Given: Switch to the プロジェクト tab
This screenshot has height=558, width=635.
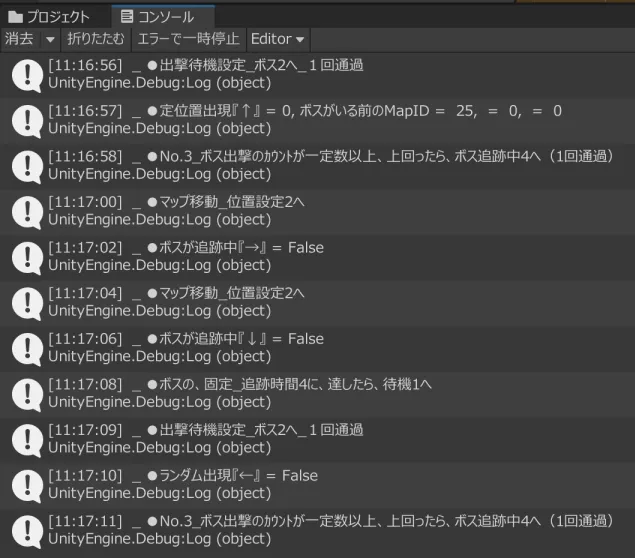Looking at the screenshot, I should [49, 17].
